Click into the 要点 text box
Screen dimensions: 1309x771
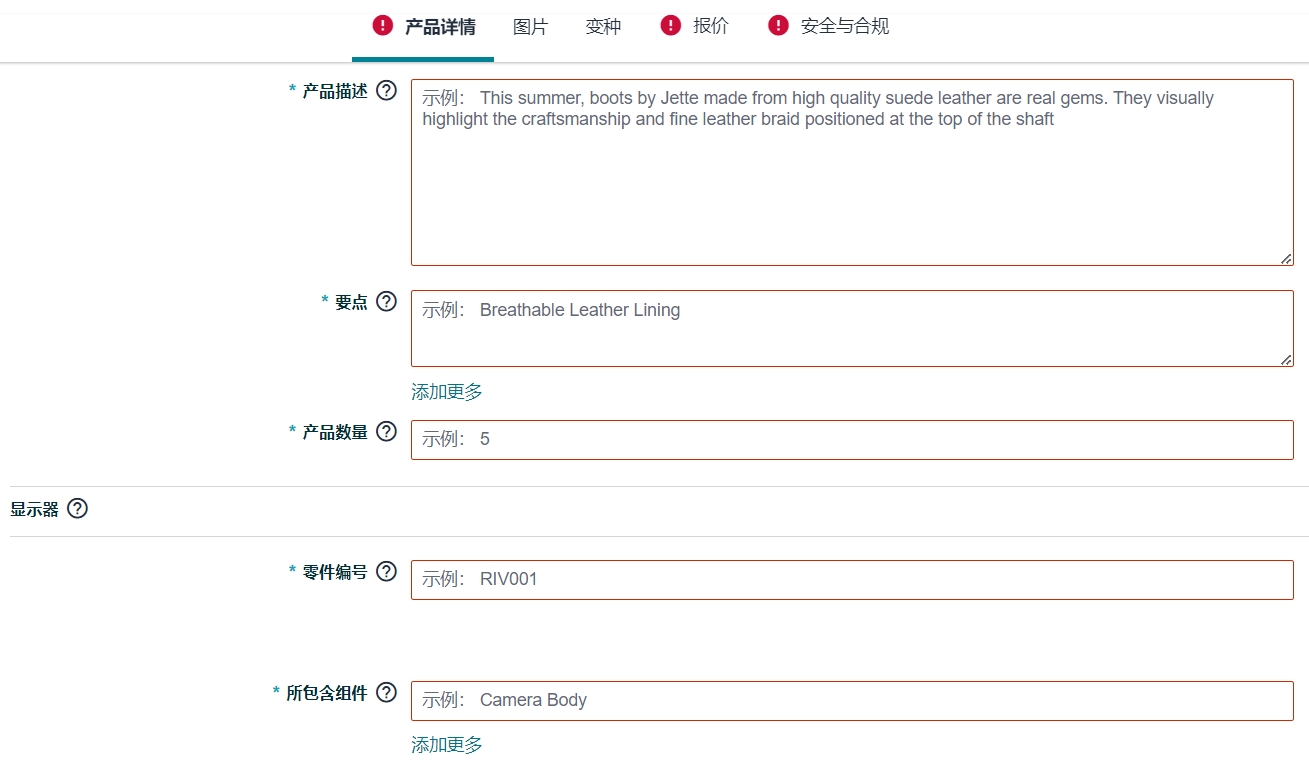tap(851, 329)
